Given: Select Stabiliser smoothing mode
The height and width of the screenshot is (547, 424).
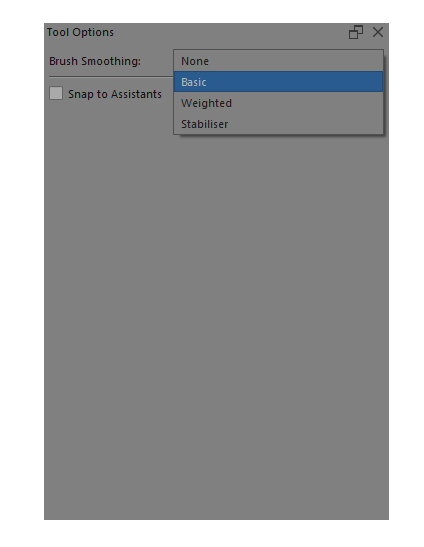Looking at the screenshot, I should pyautogui.click(x=278, y=124).
